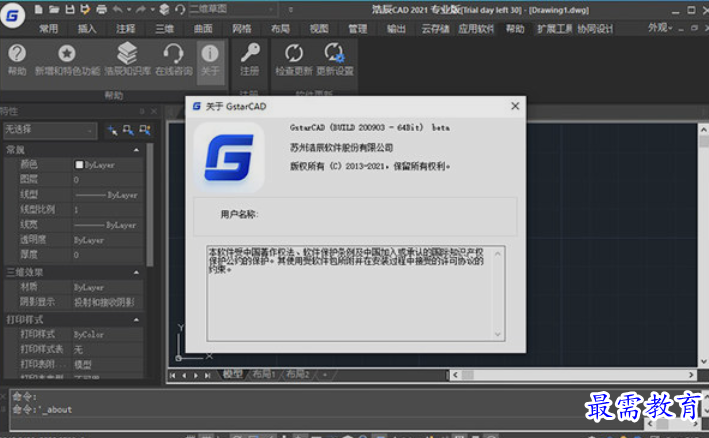Switch to the 视图 ribbon tab
The image size is (709, 438).
[319, 29]
